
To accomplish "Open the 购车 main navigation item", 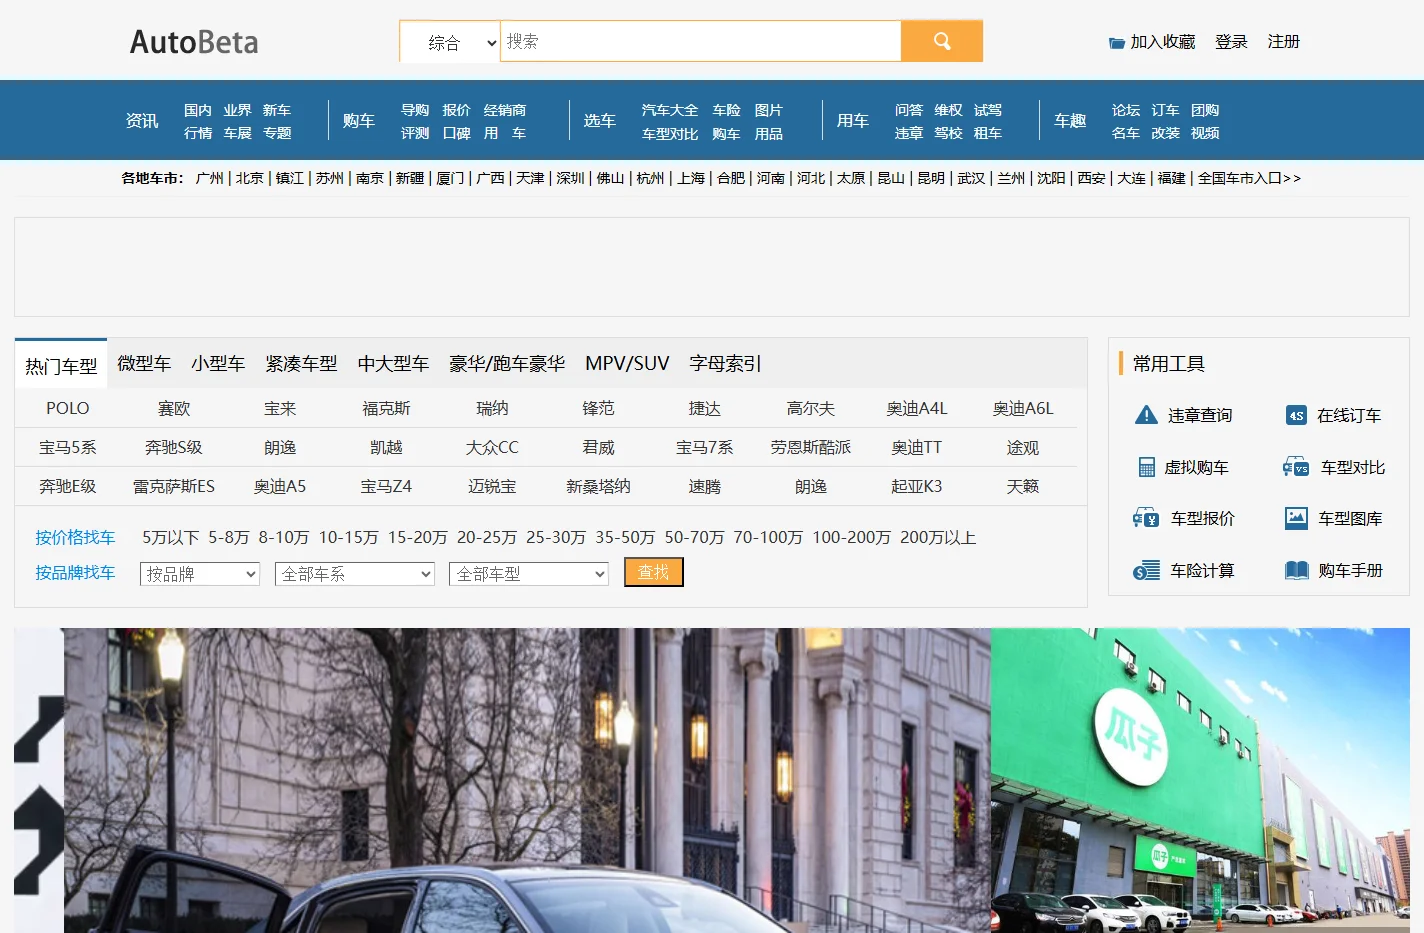I will (358, 121).
